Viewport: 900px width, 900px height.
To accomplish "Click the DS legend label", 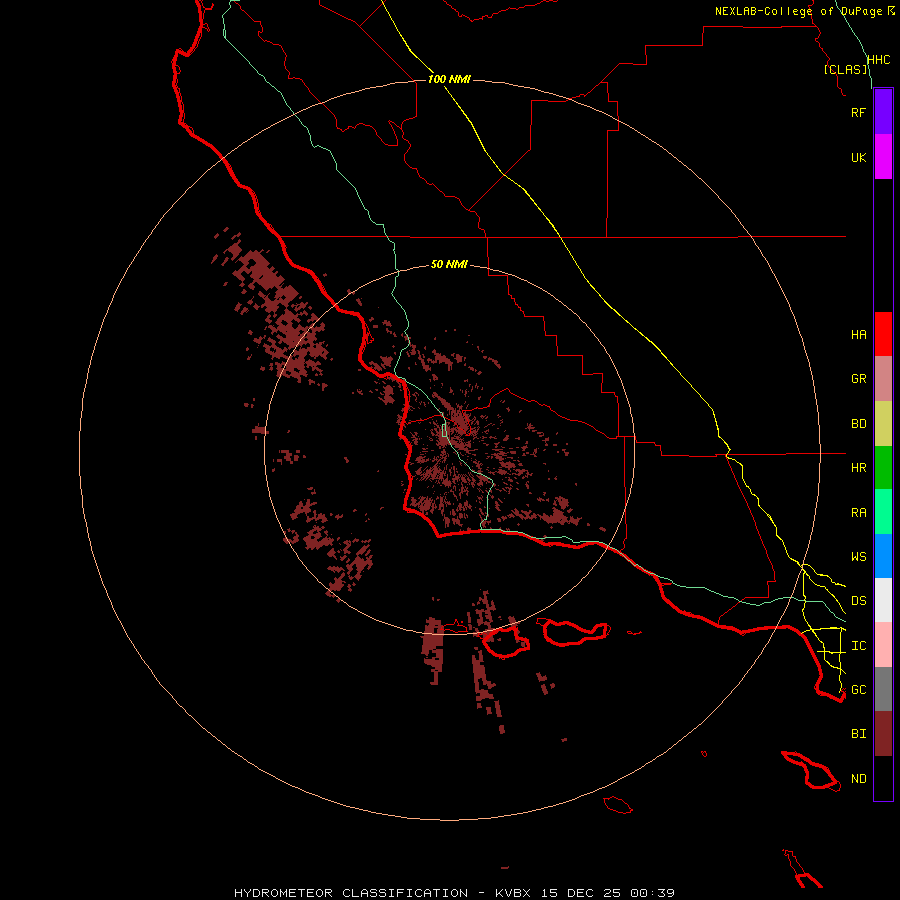I will click(x=858, y=601).
